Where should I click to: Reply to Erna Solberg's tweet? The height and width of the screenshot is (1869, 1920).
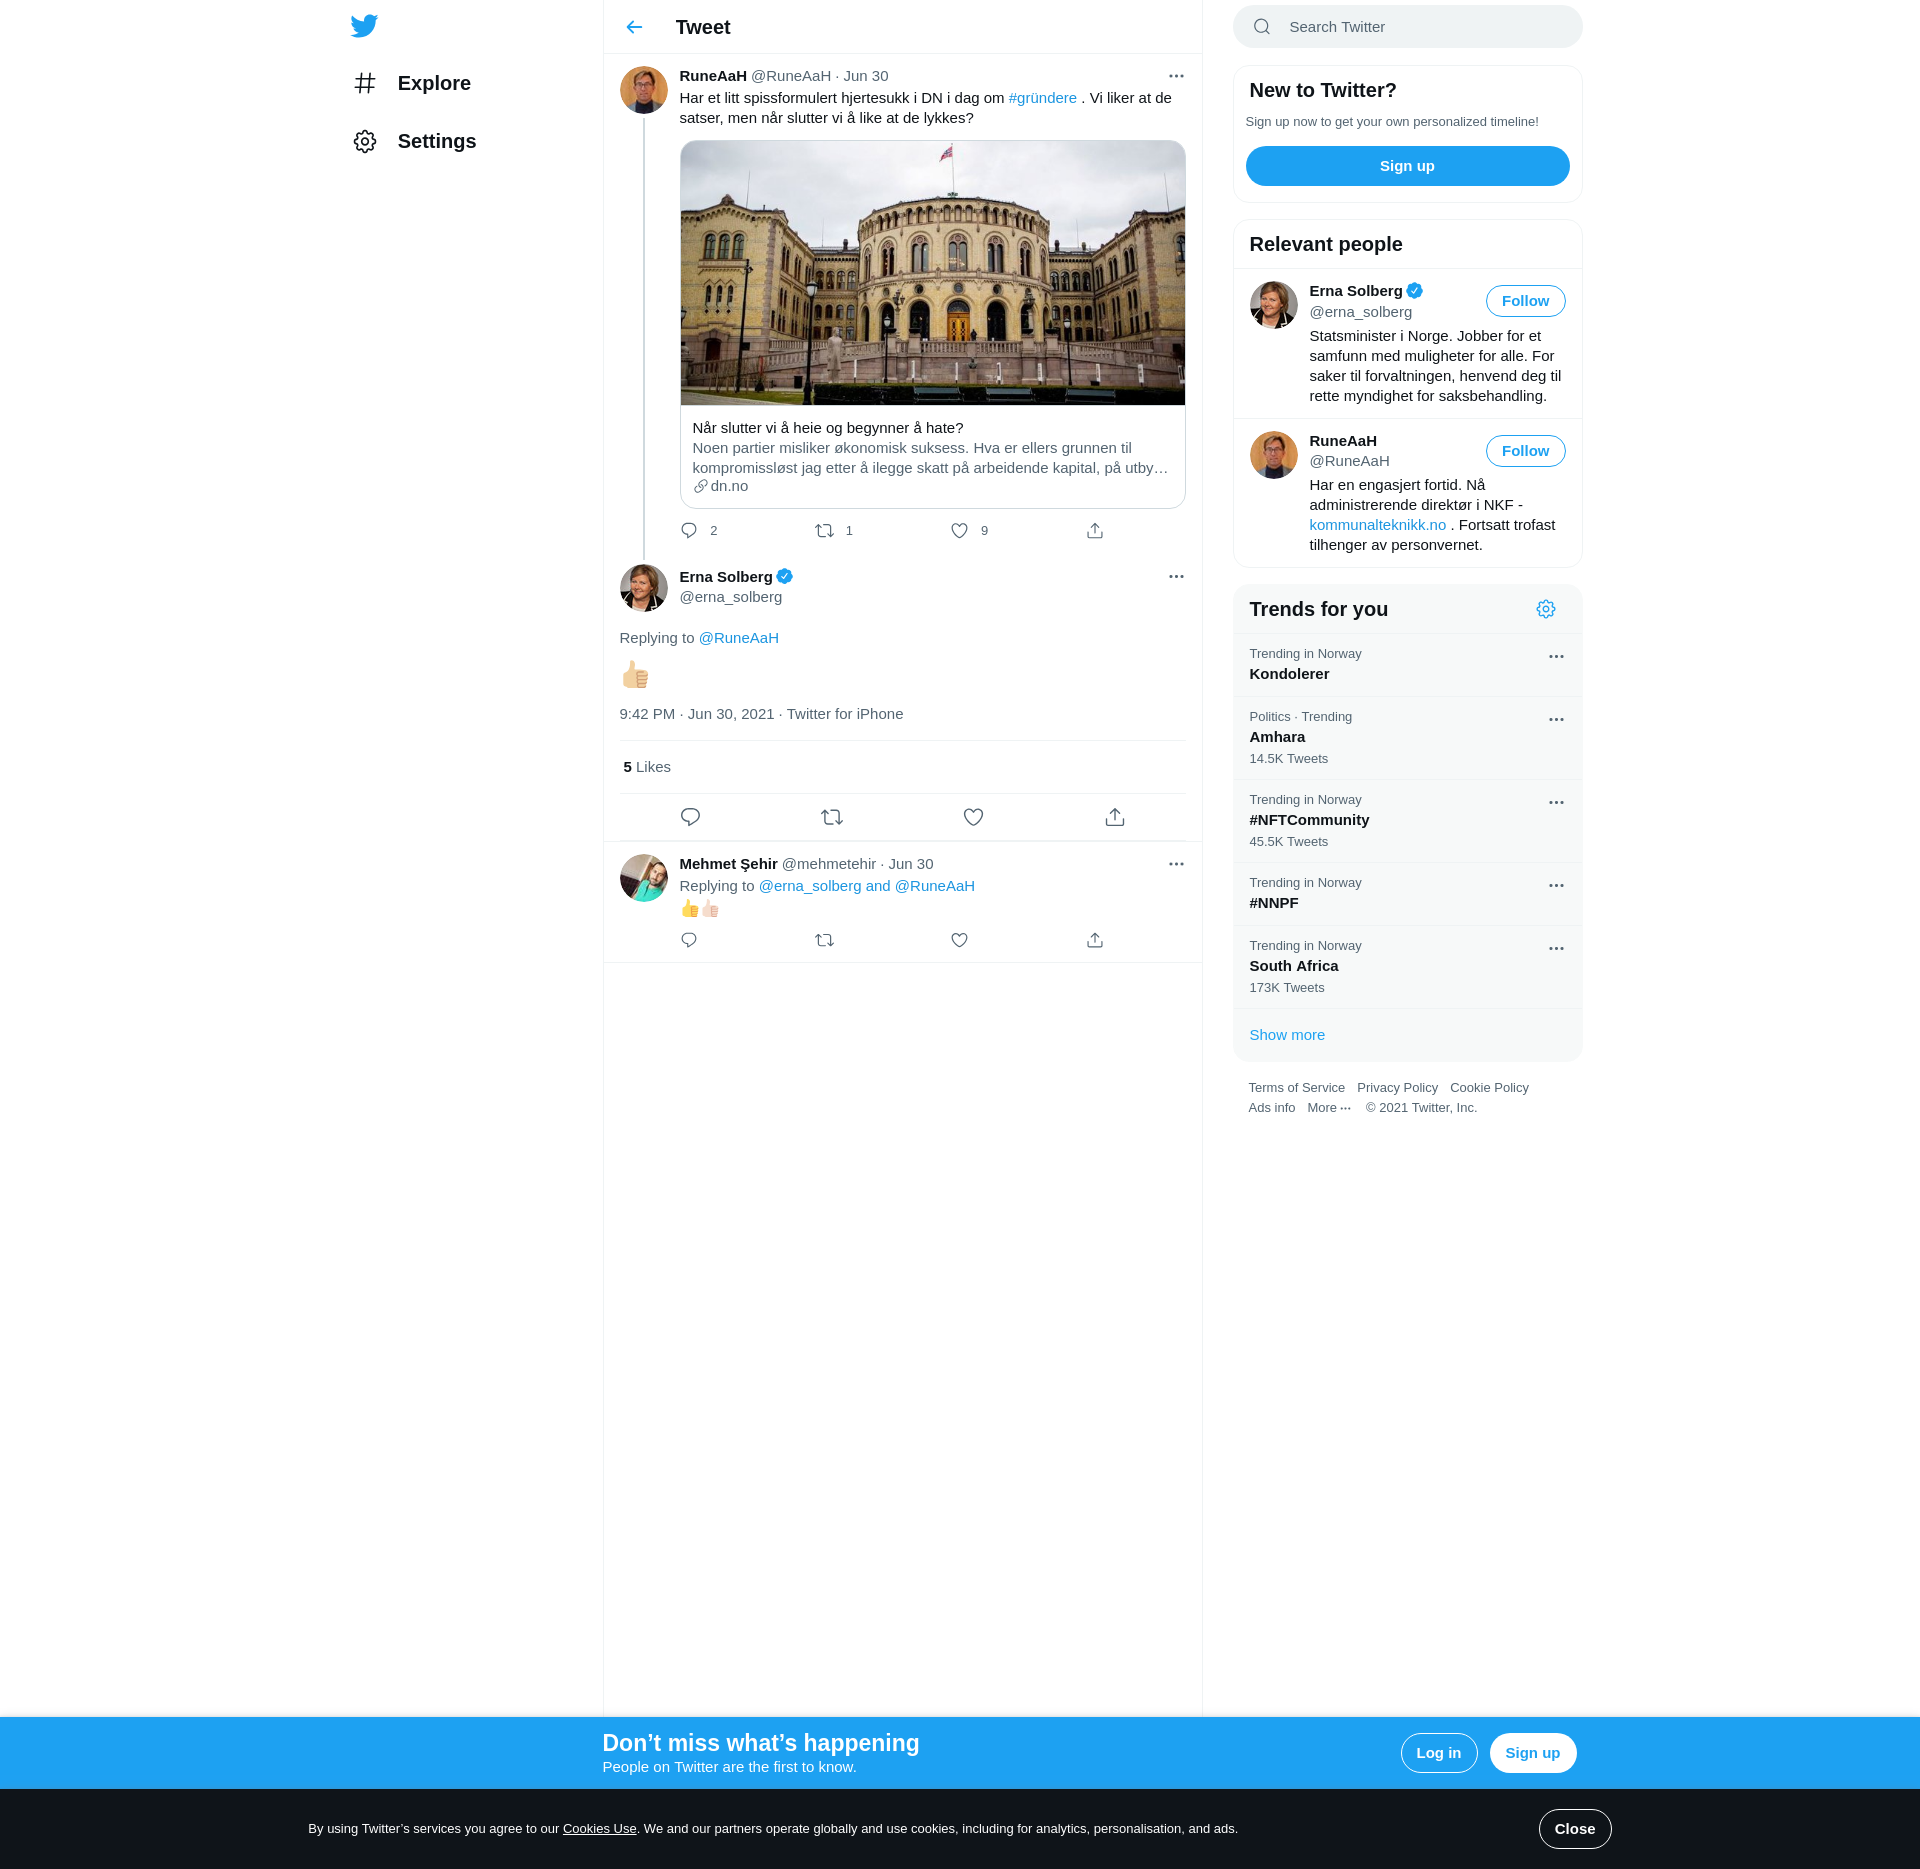click(690, 817)
